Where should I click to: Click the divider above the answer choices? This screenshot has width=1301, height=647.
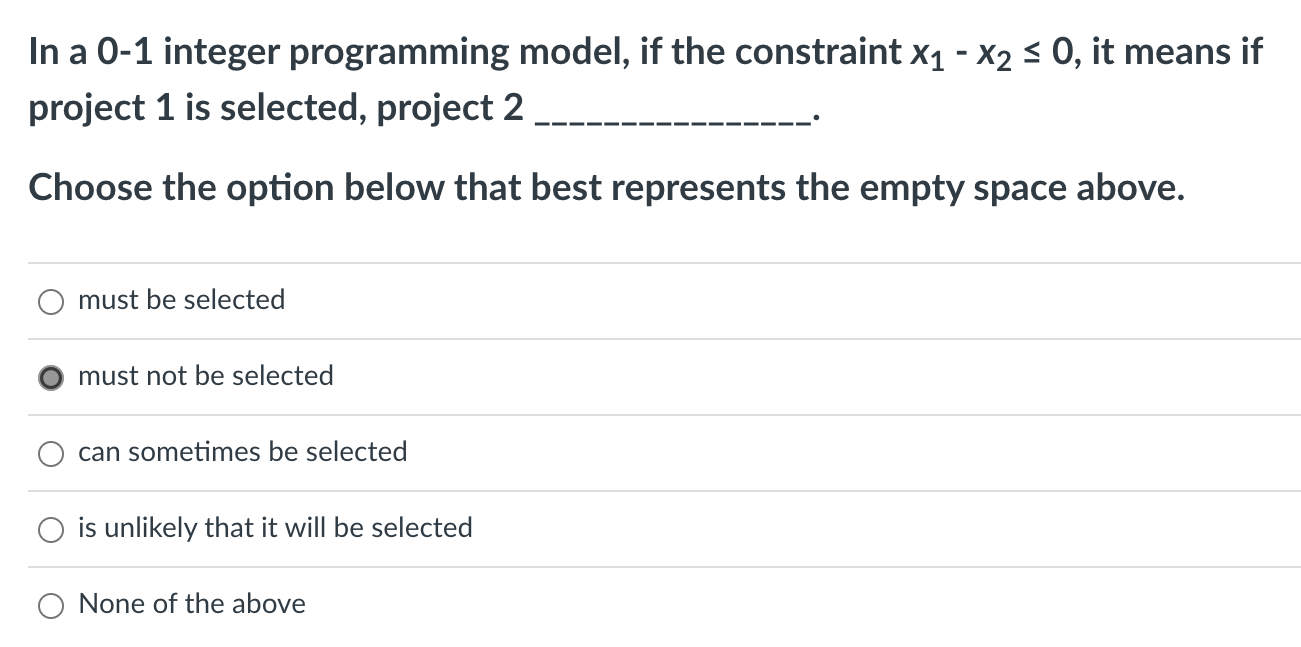(650, 261)
